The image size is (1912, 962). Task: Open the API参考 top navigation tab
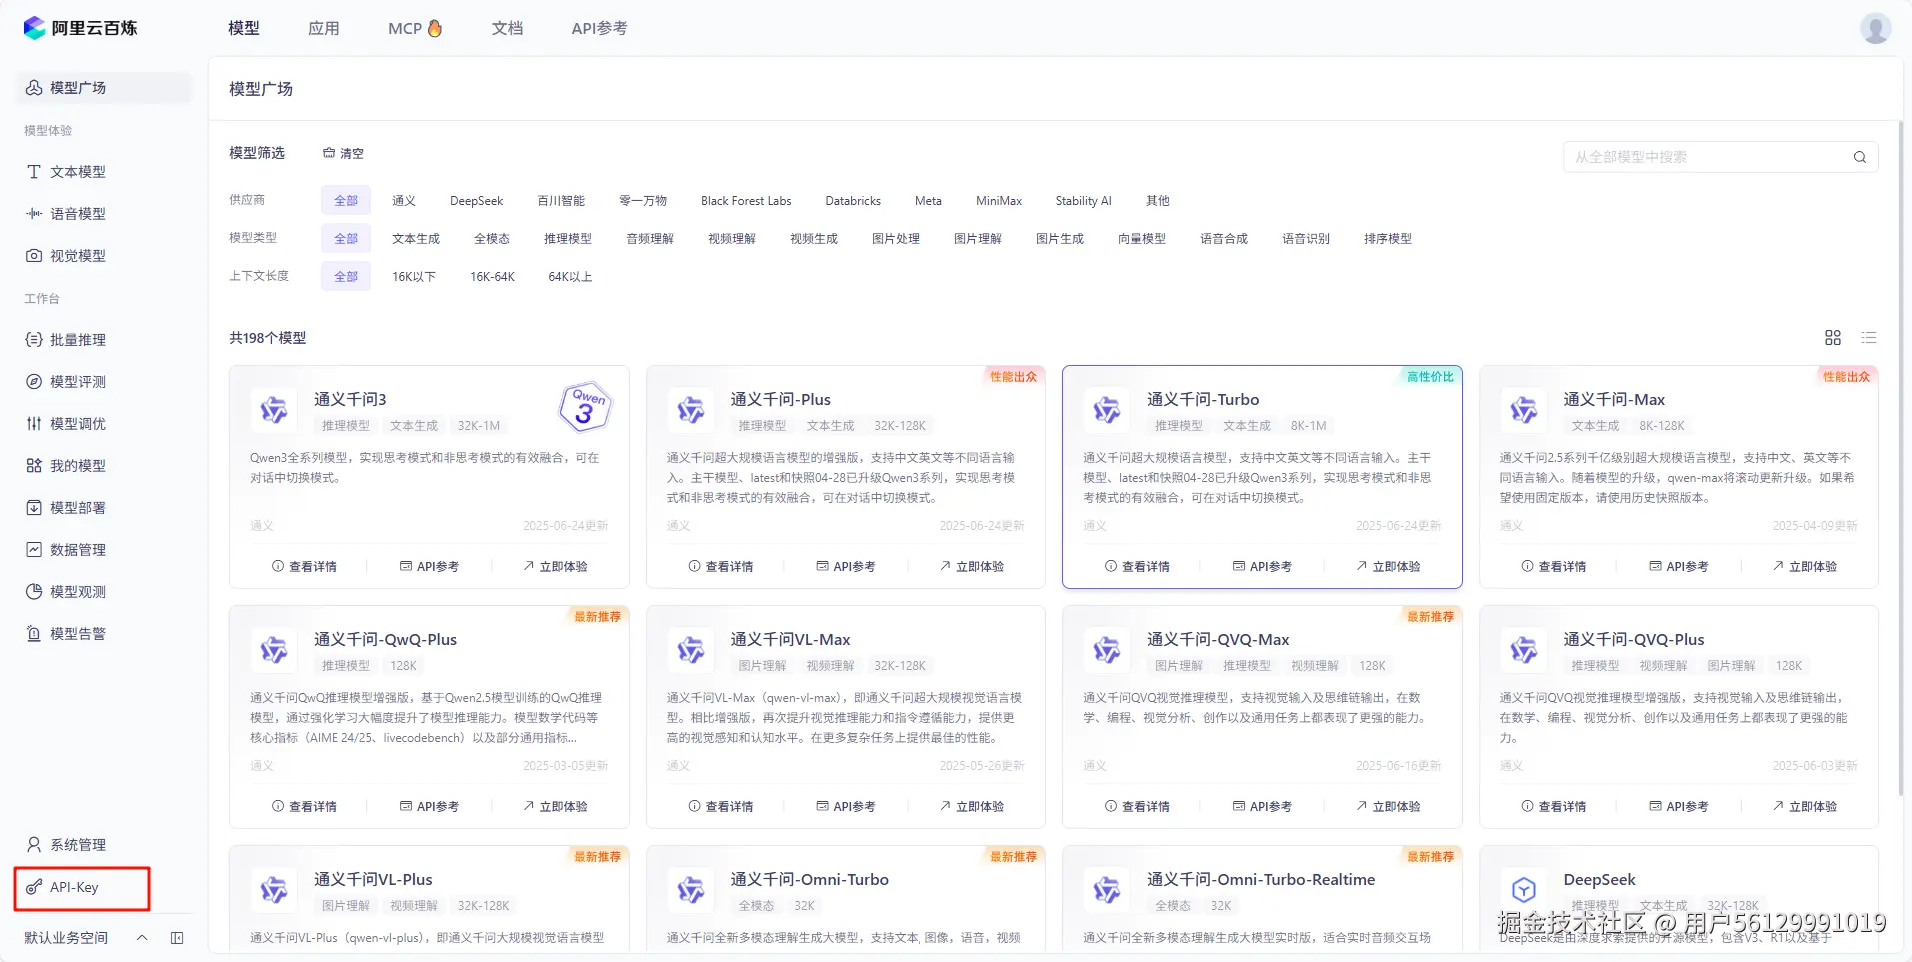(599, 28)
